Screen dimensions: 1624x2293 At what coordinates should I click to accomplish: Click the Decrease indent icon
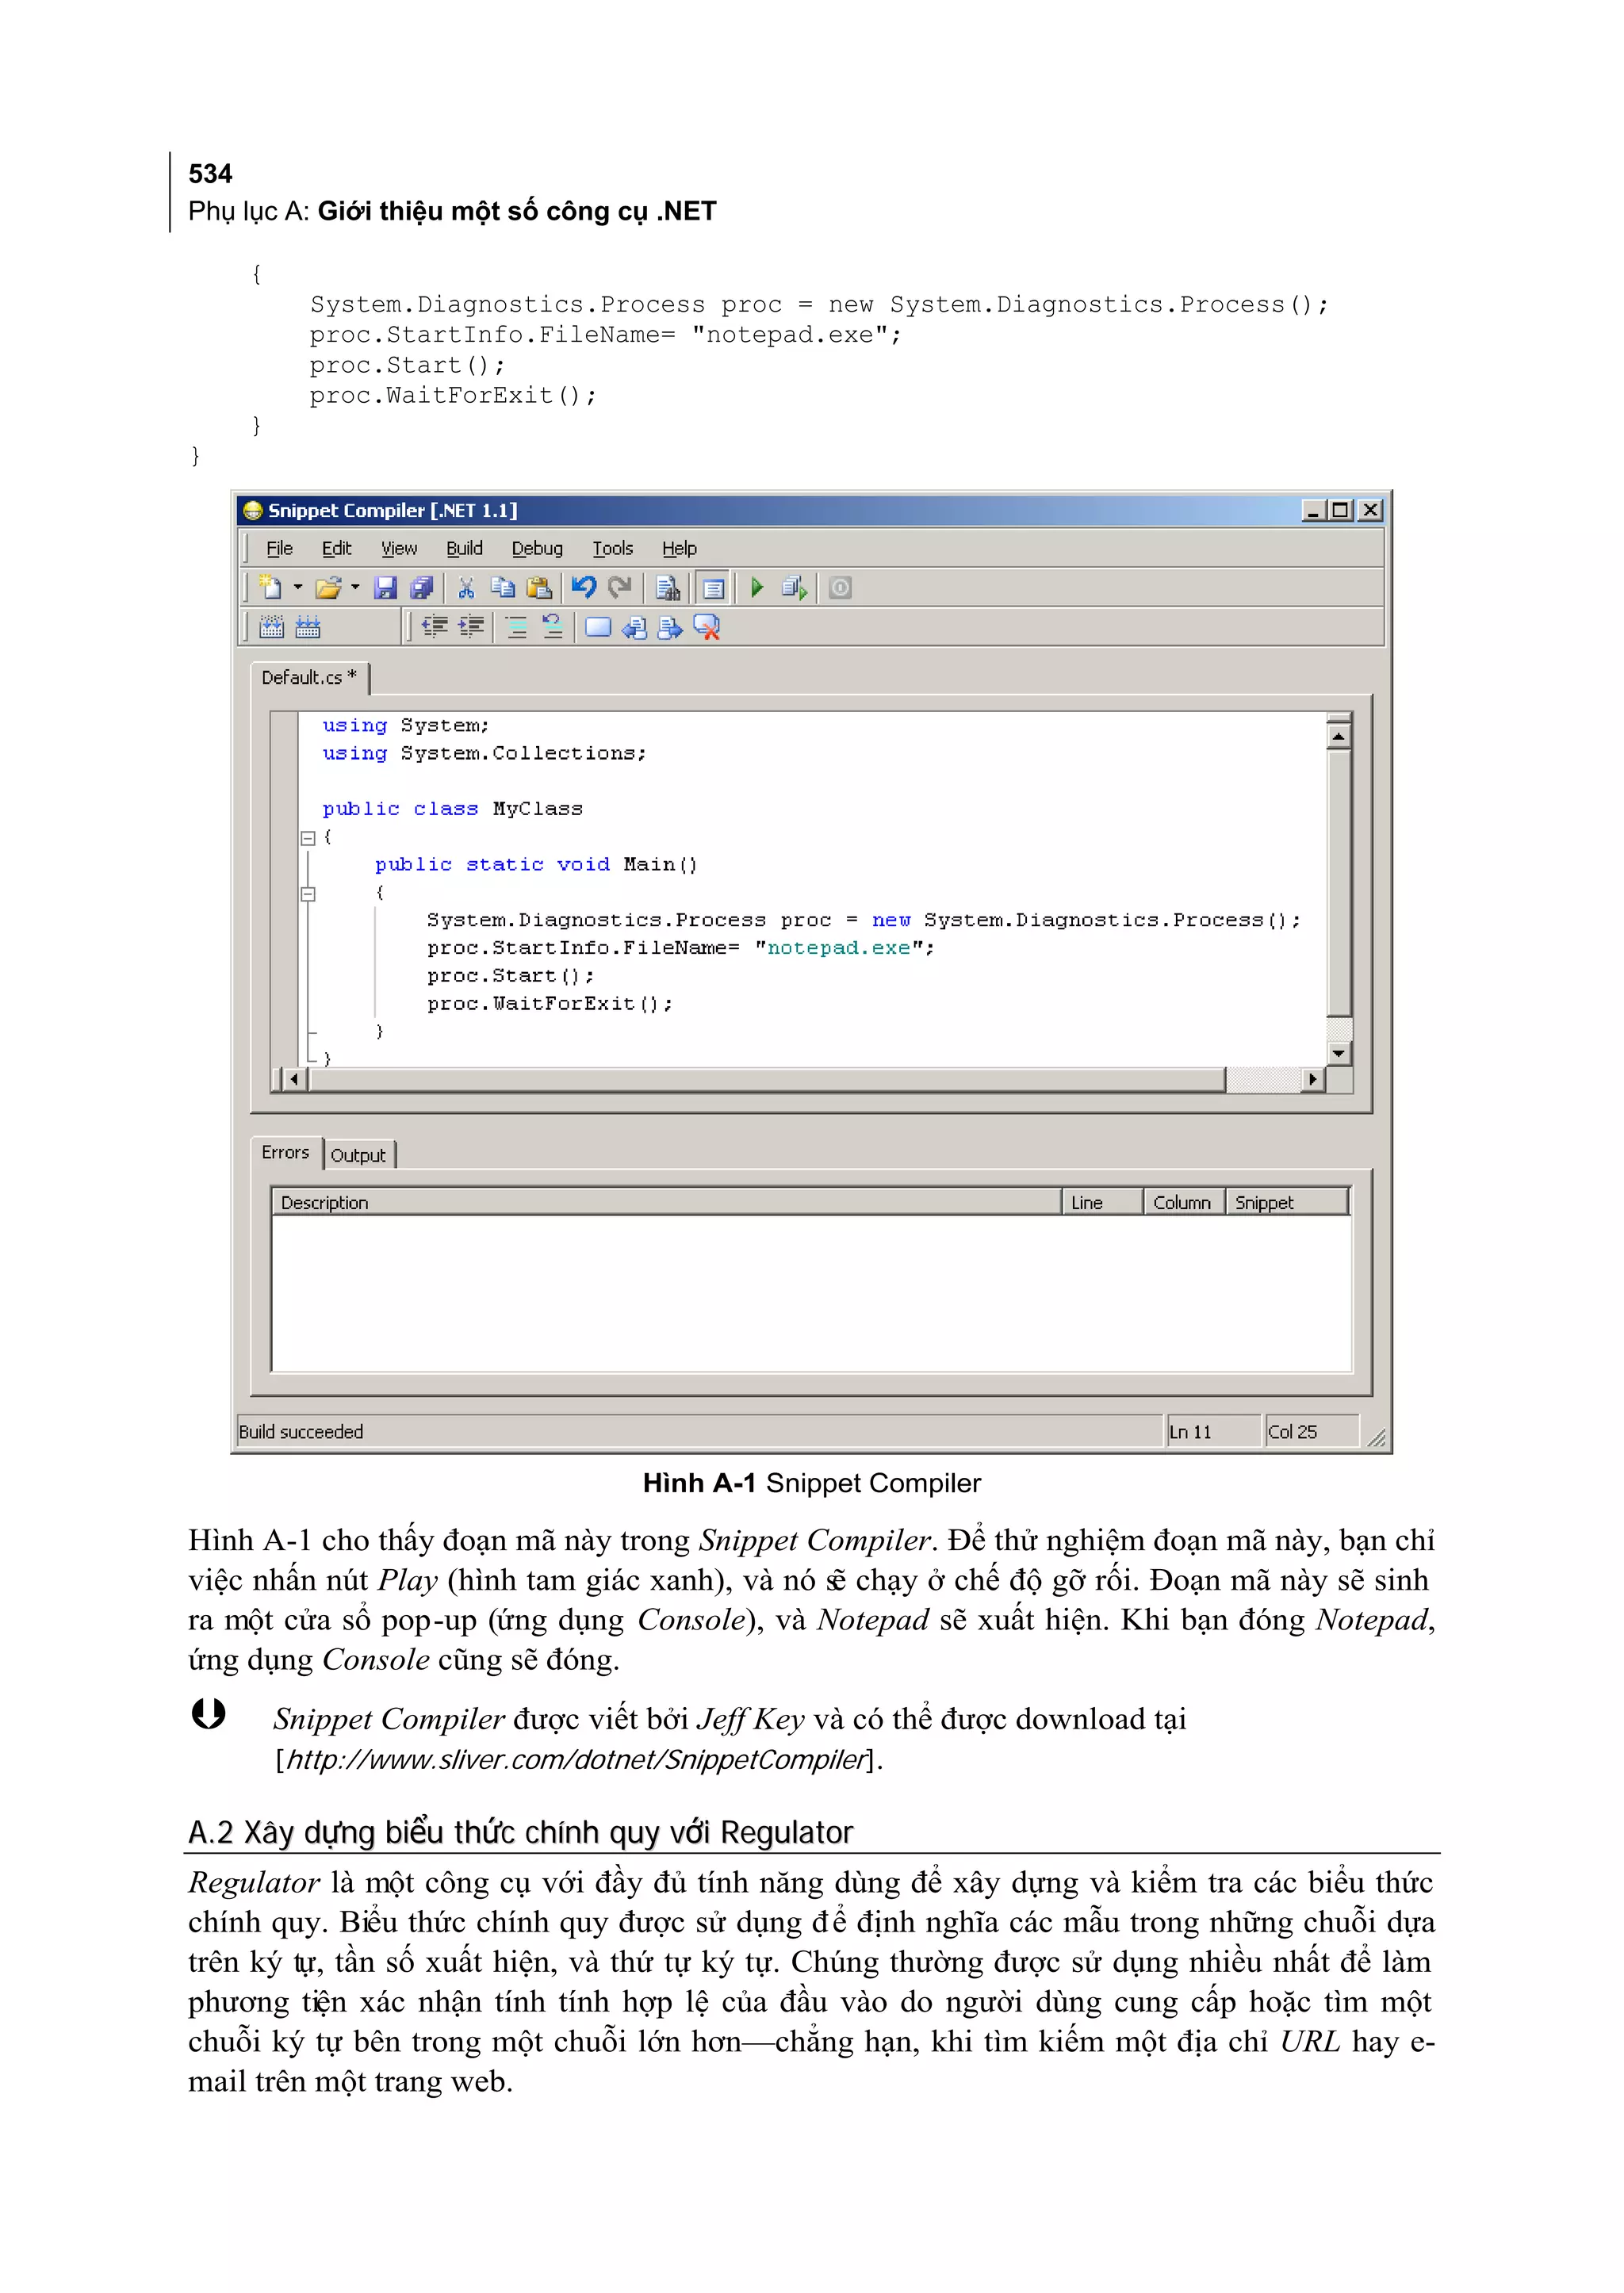coord(434,627)
